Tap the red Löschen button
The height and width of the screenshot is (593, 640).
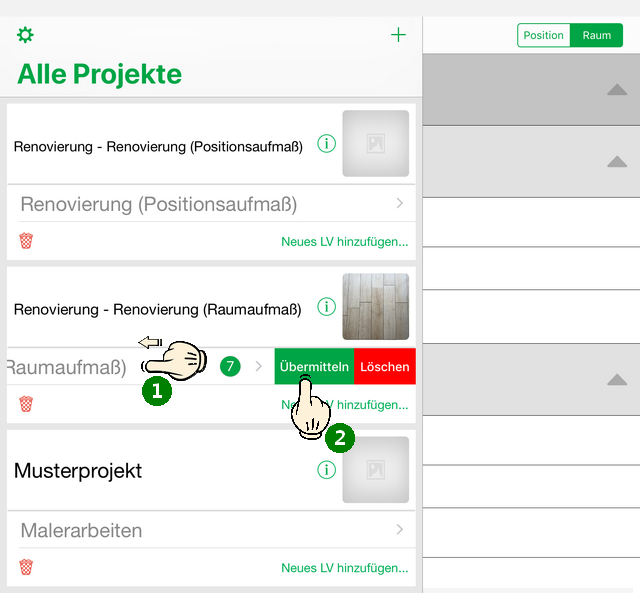[385, 367]
